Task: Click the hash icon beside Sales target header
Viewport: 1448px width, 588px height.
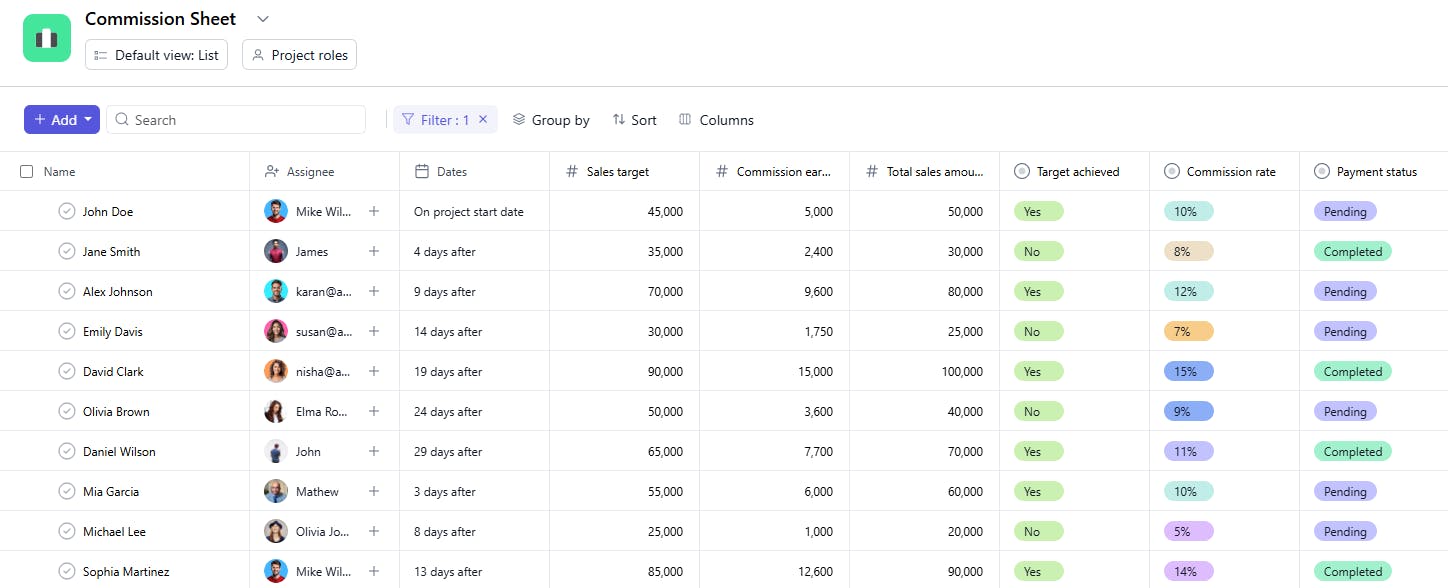Action: coord(572,171)
